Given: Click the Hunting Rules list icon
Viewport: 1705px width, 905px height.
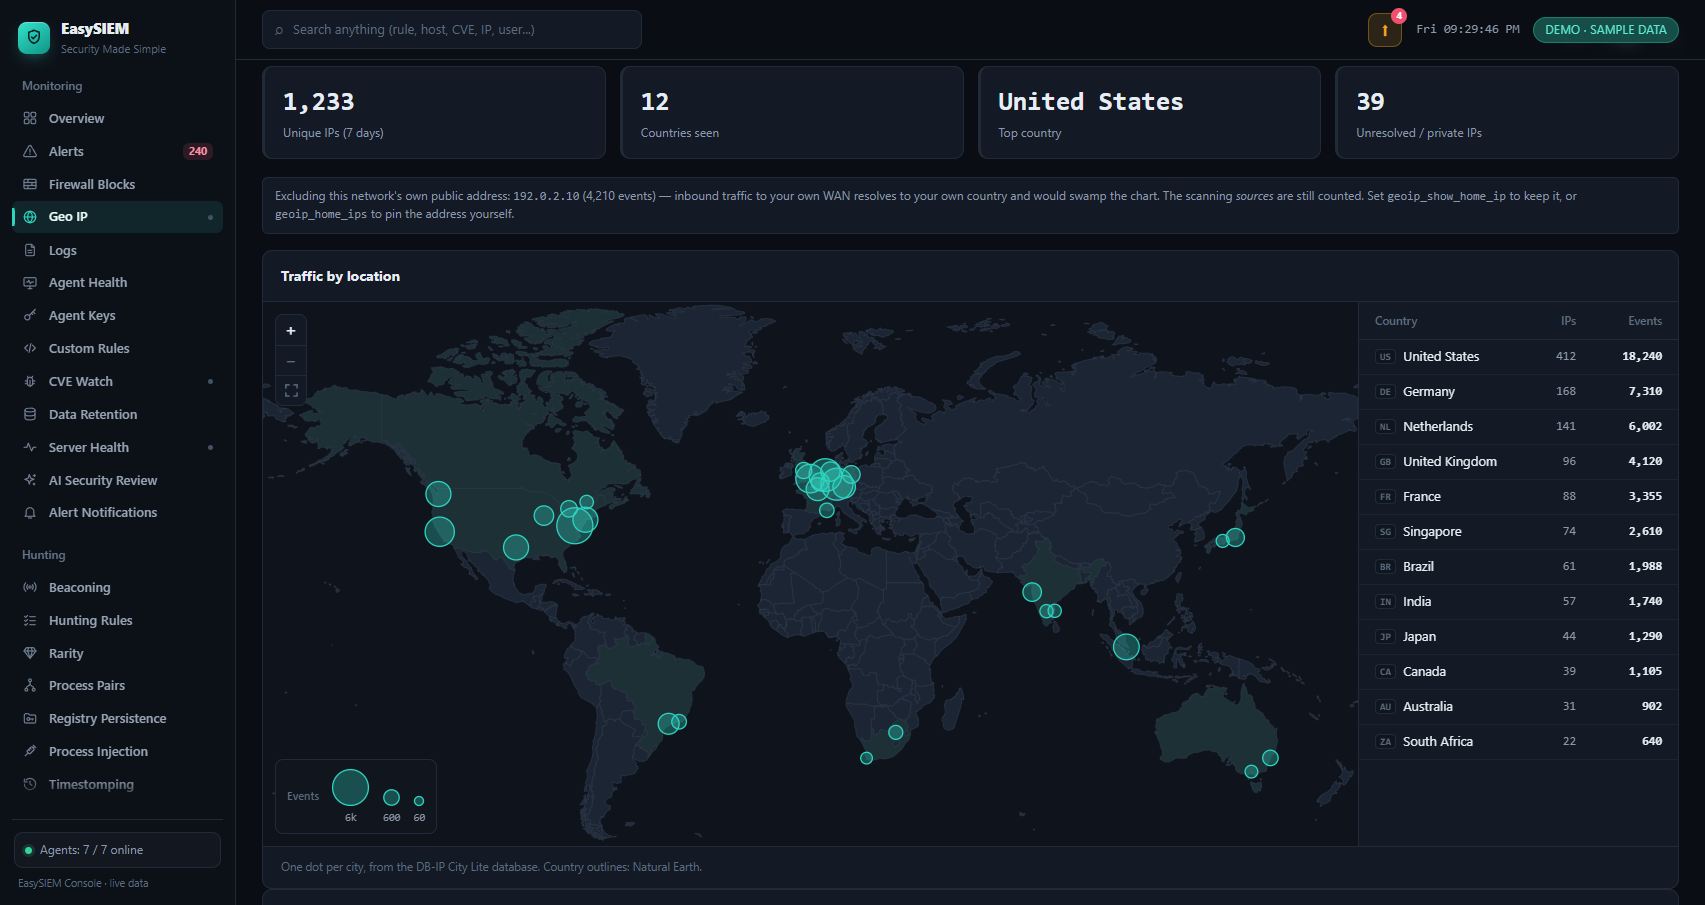Looking at the screenshot, I should coord(30,621).
